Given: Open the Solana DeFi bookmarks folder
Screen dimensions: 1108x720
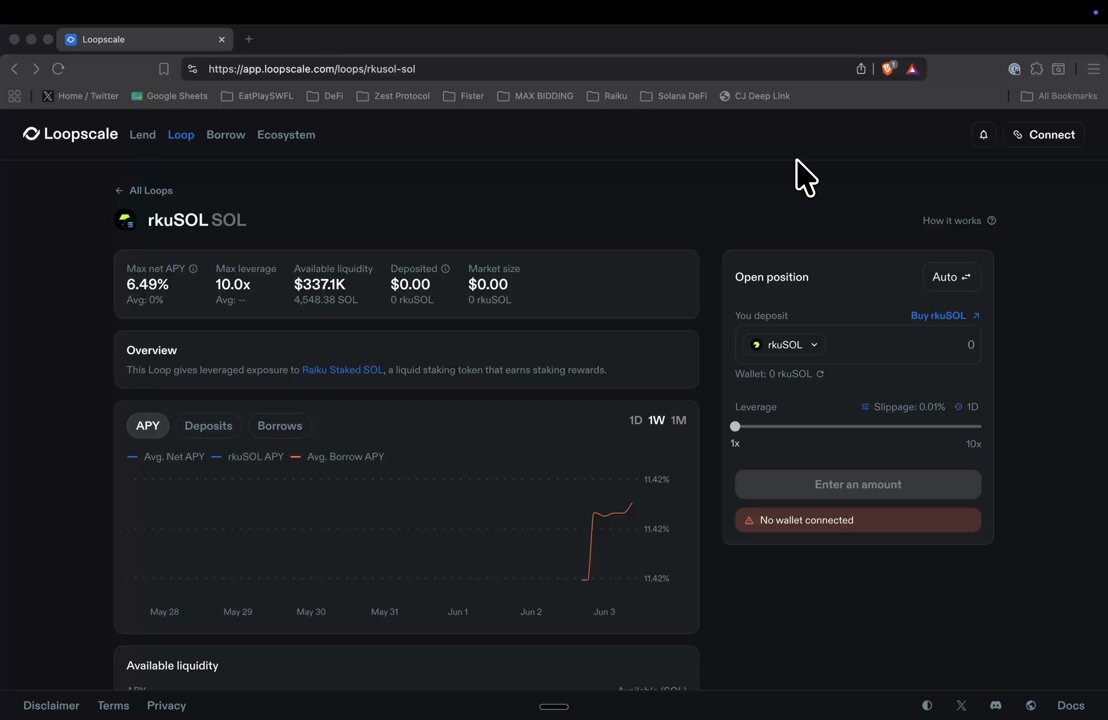Looking at the screenshot, I should coord(673,96).
